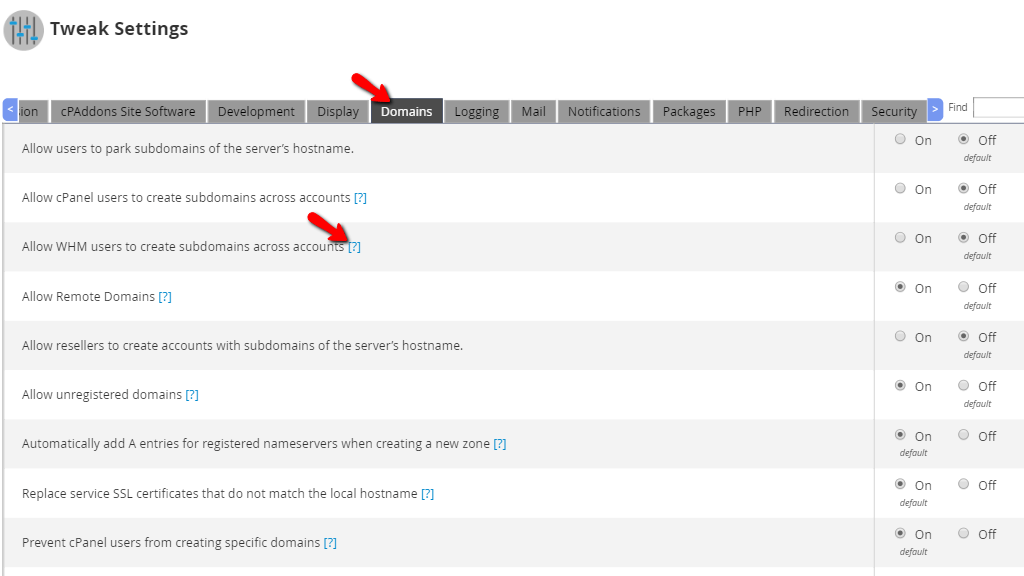Go to the Mail tab
1024x576 pixels.
coord(534,112)
